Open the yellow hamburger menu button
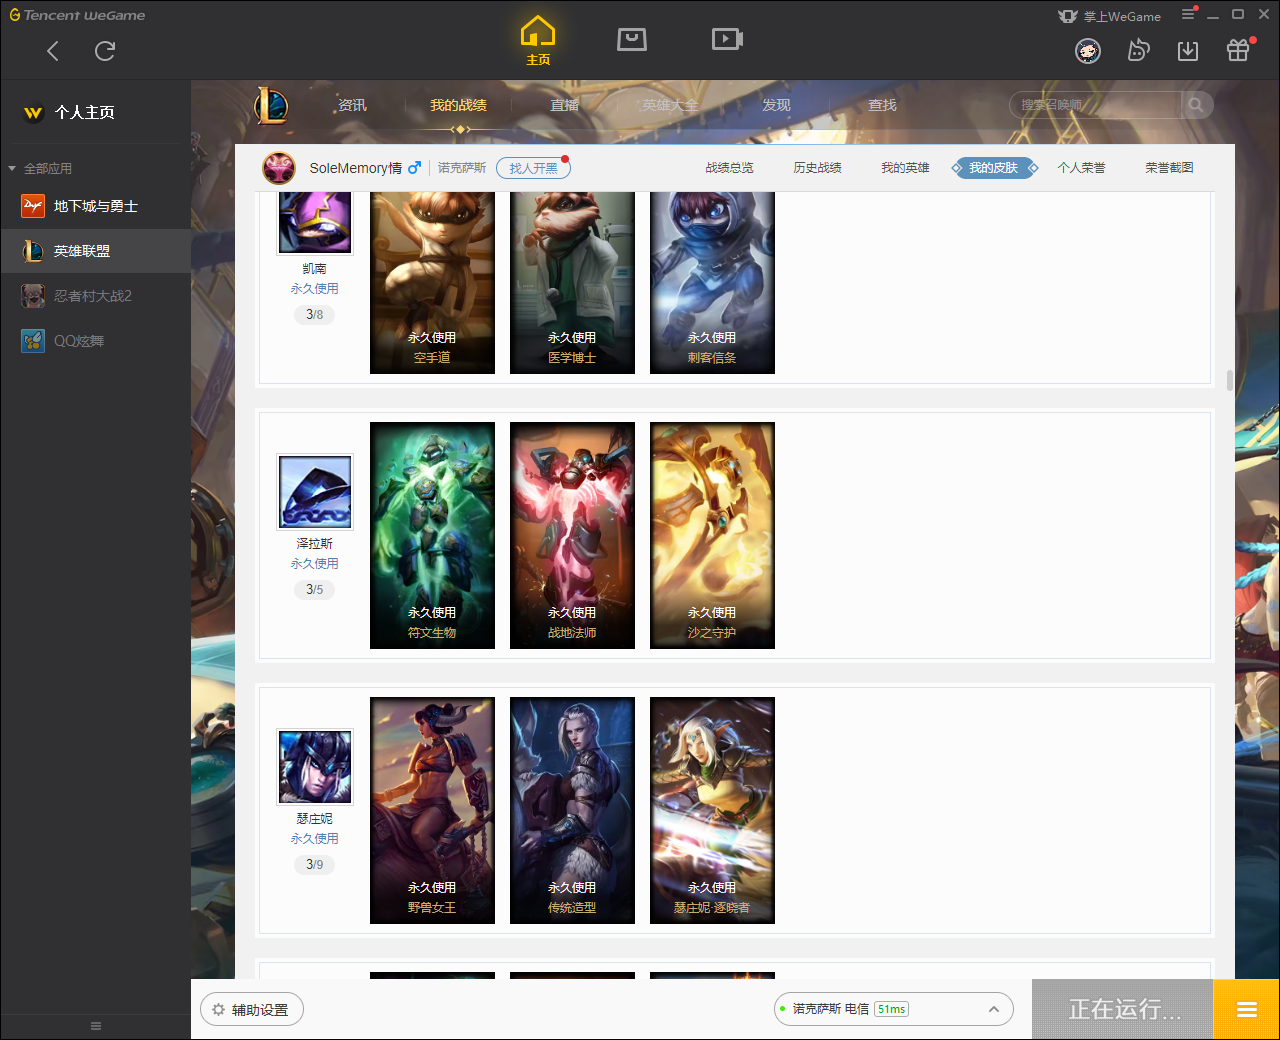The image size is (1280, 1040). (1246, 1009)
